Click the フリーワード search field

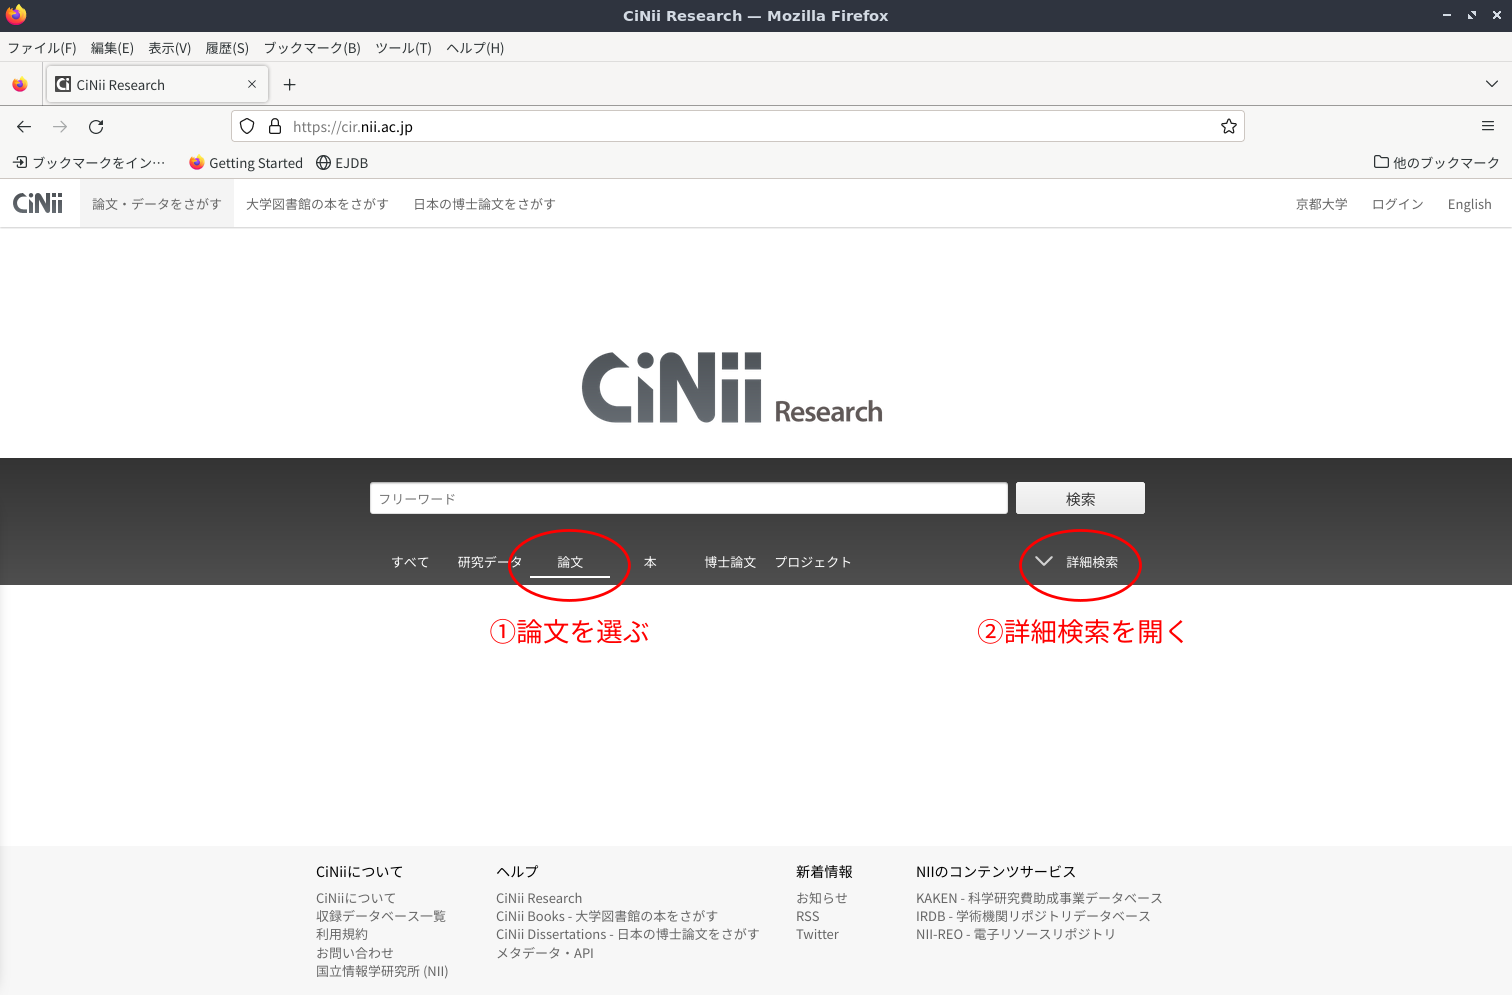pos(689,498)
